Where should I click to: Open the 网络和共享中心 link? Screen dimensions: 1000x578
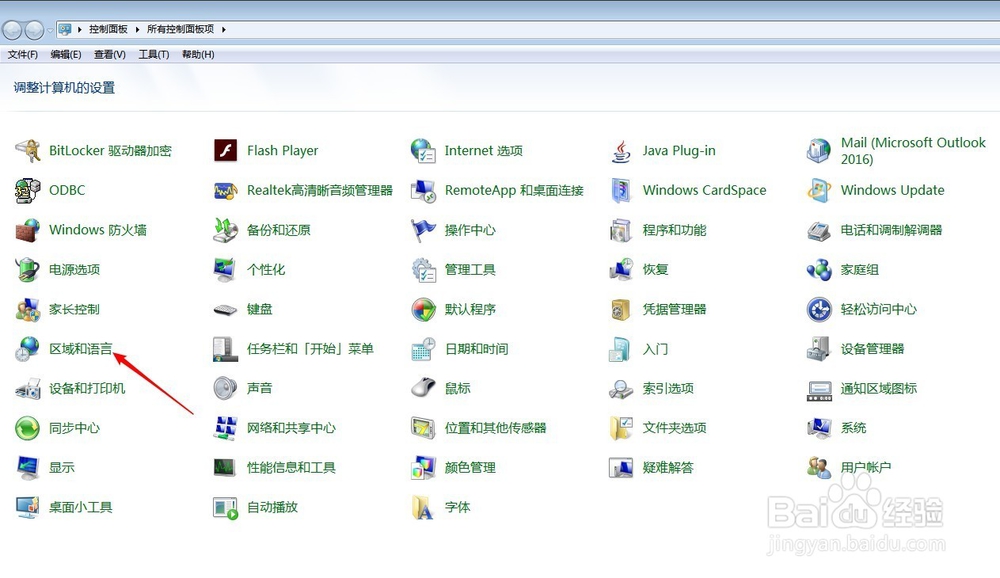coord(291,427)
